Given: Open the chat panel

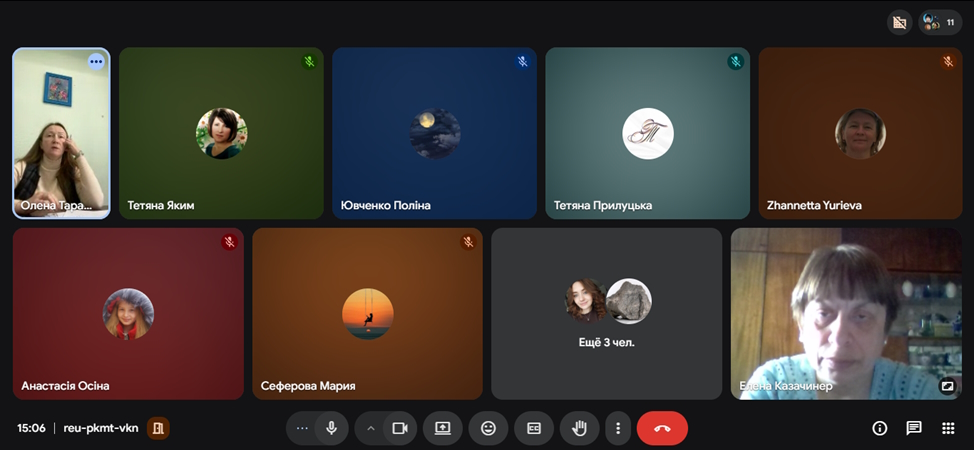Looking at the screenshot, I should [914, 428].
